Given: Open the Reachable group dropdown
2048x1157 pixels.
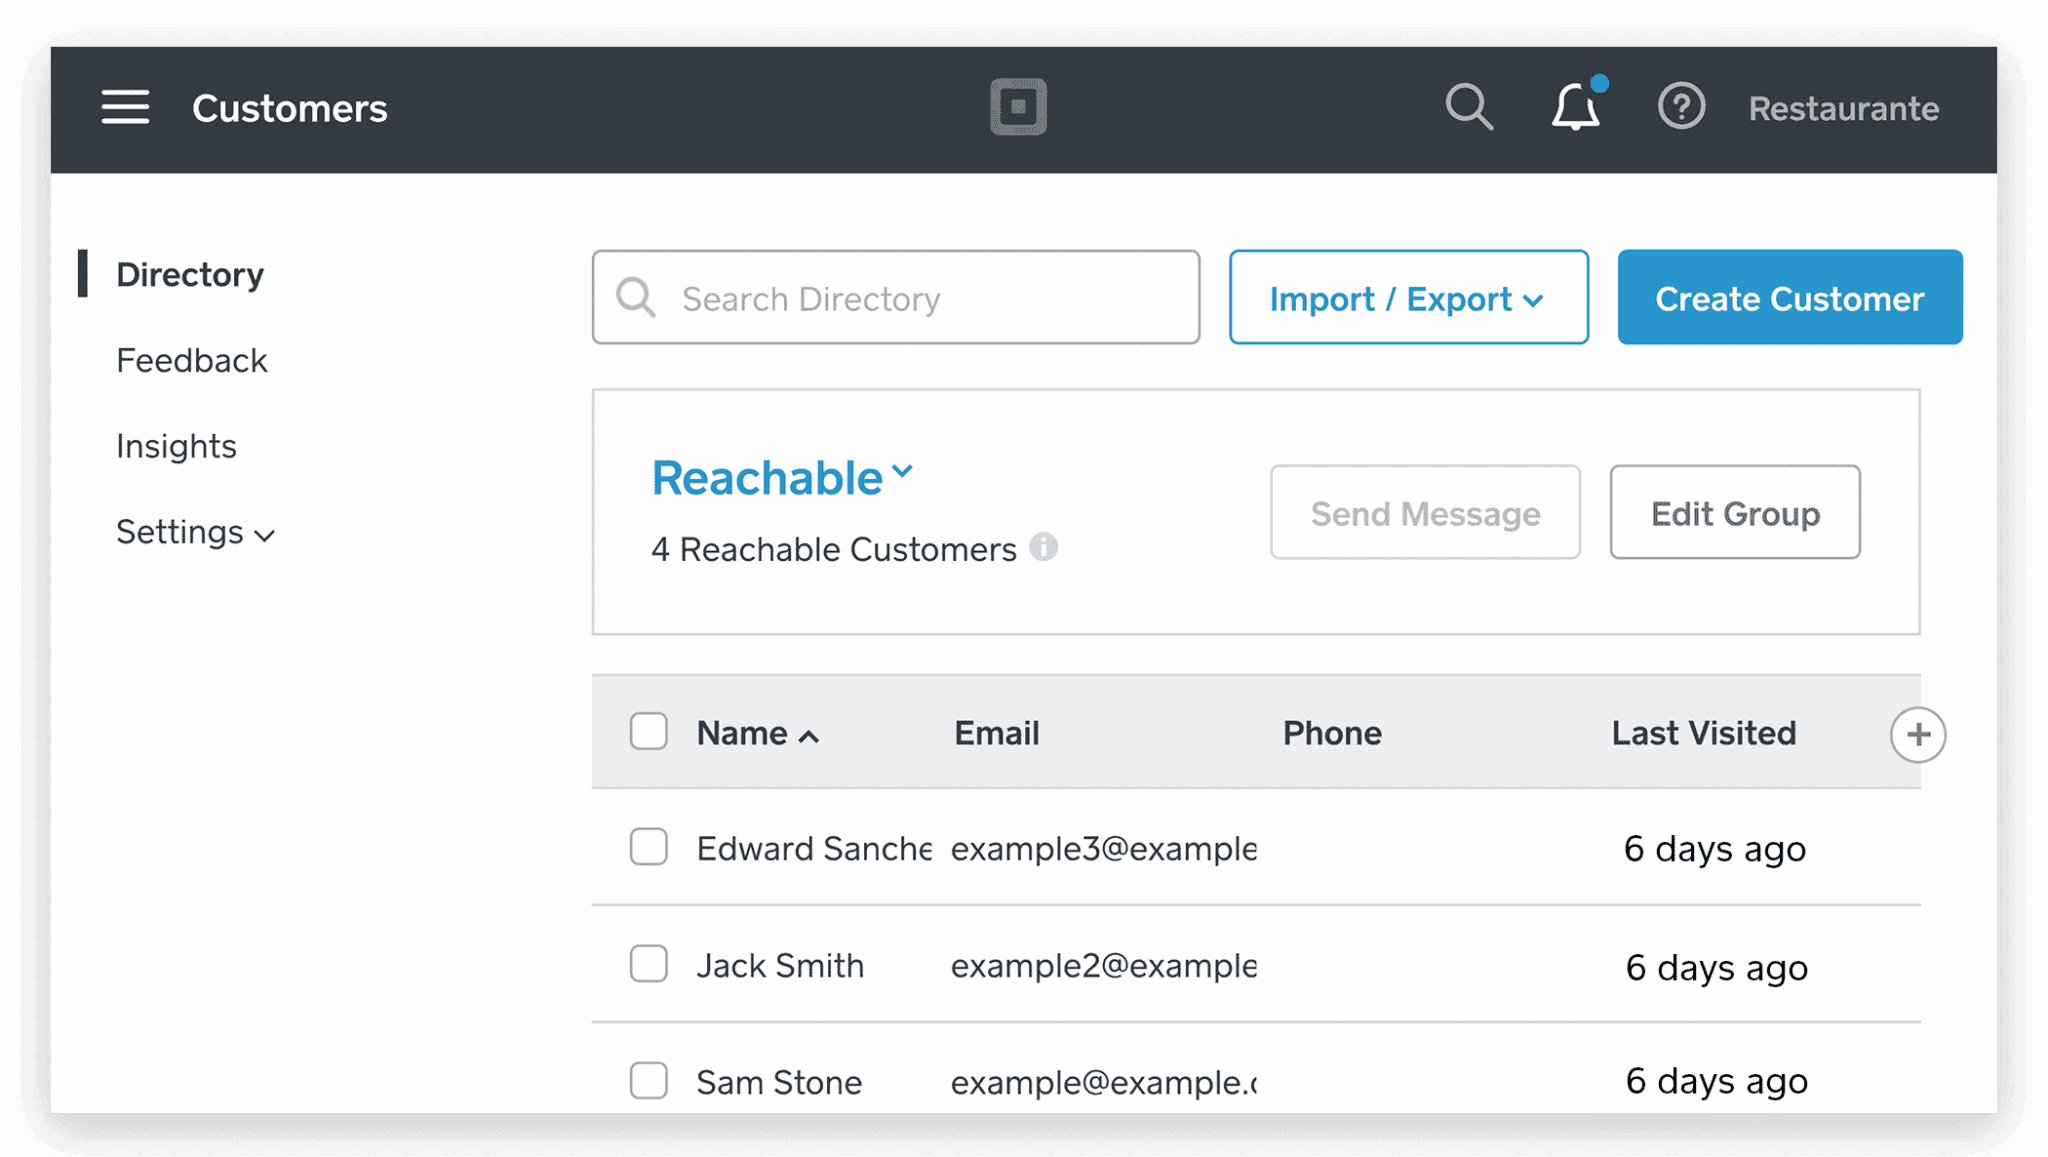Looking at the screenshot, I should 782,477.
